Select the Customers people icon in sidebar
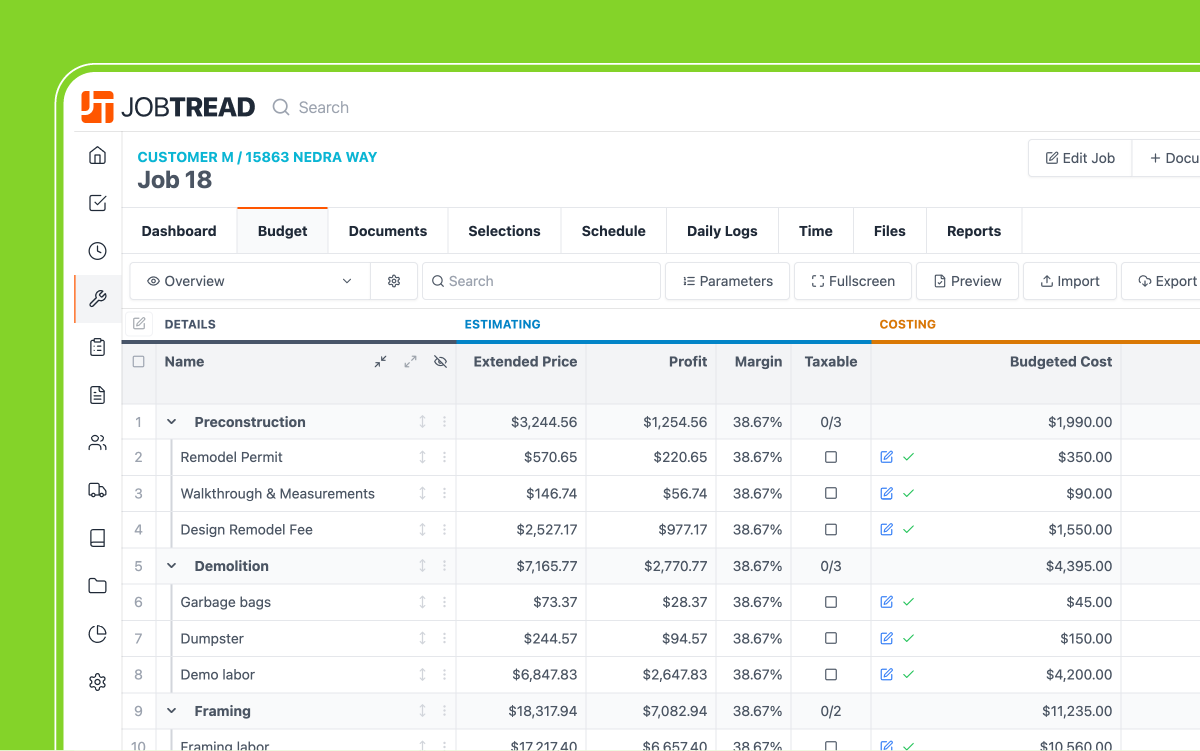1200x751 pixels. pos(97,442)
